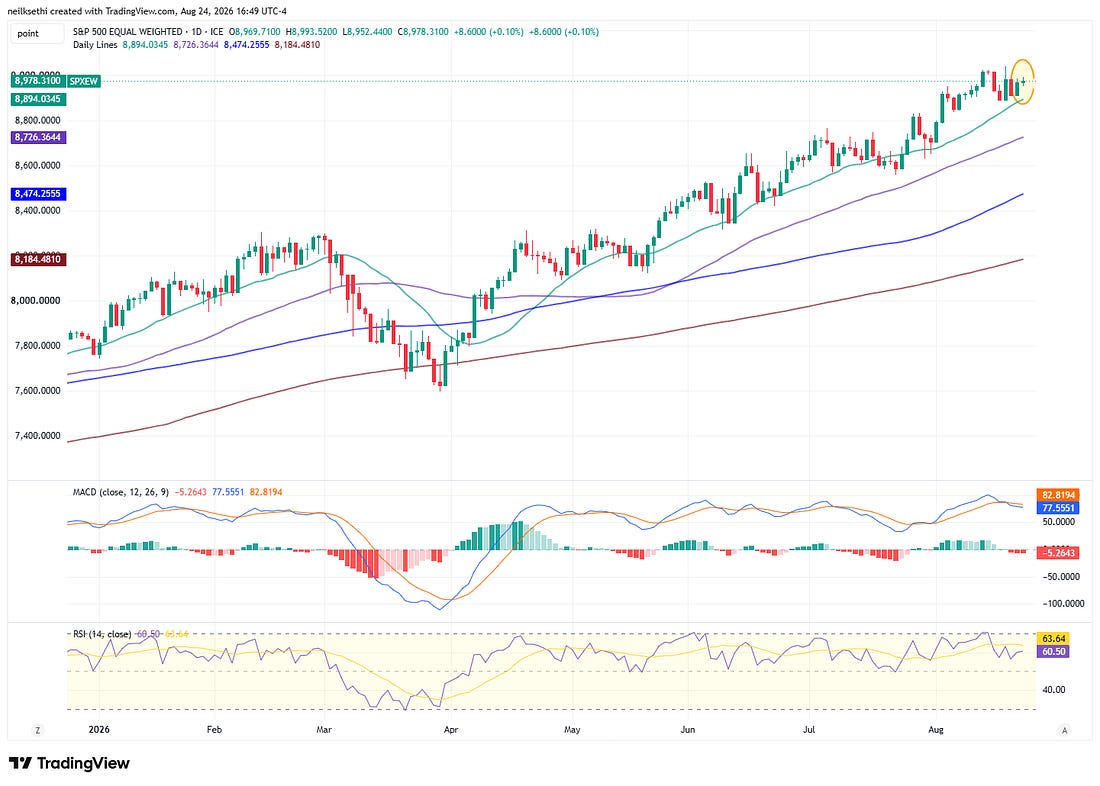Toggle the A auto-scale button
Viewport: 1100px width, 786px height.
[1064, 730]
